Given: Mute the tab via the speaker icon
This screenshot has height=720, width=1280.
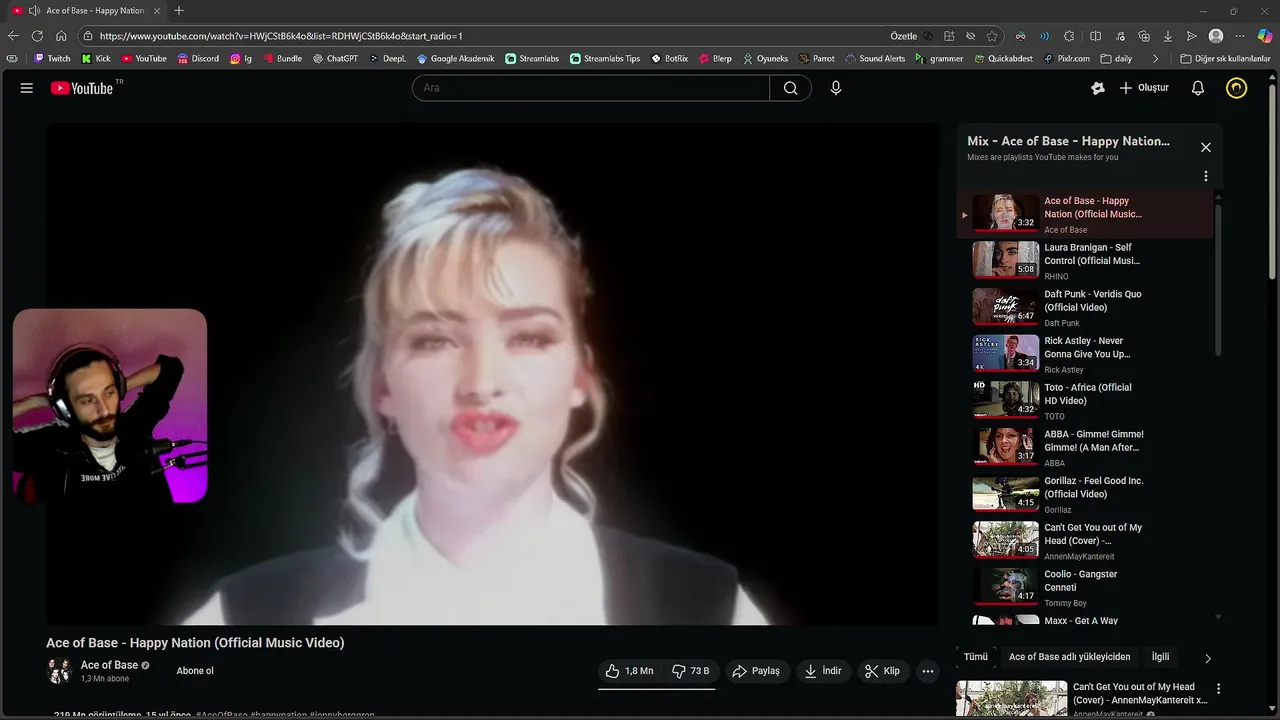Looking at the screenshot, I should pos(34,11).
